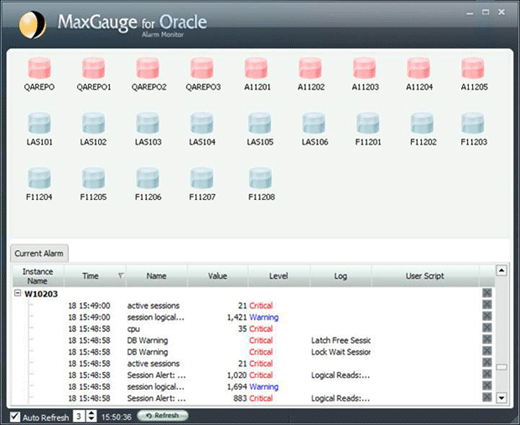Sort by the Level column header
This screenshot has height=425, width=520.
point(279,276)
